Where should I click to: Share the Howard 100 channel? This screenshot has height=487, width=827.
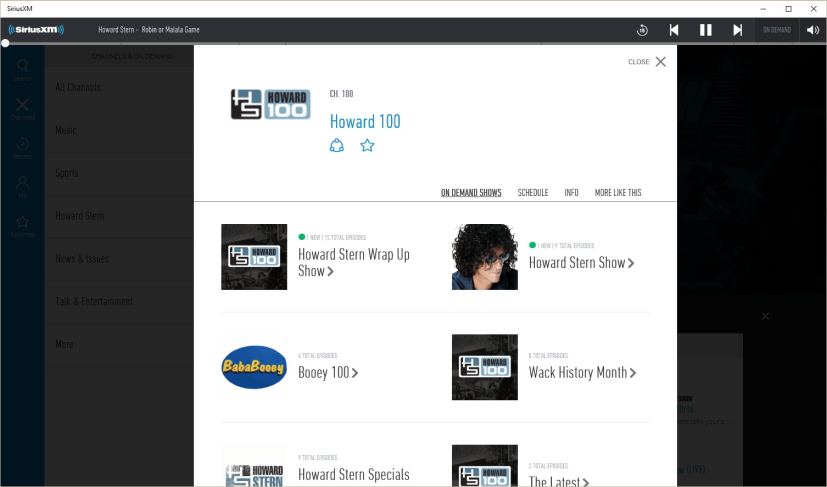click(336, 146)
